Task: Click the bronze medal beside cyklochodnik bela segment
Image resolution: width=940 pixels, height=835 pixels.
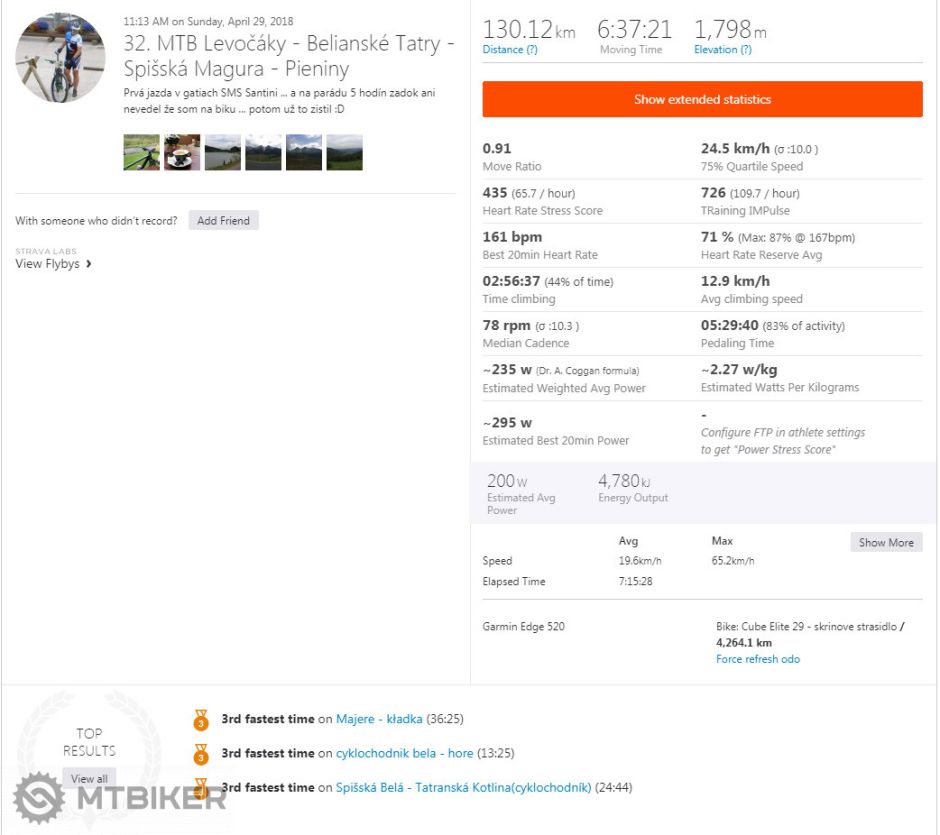Action: coord(201,753)
